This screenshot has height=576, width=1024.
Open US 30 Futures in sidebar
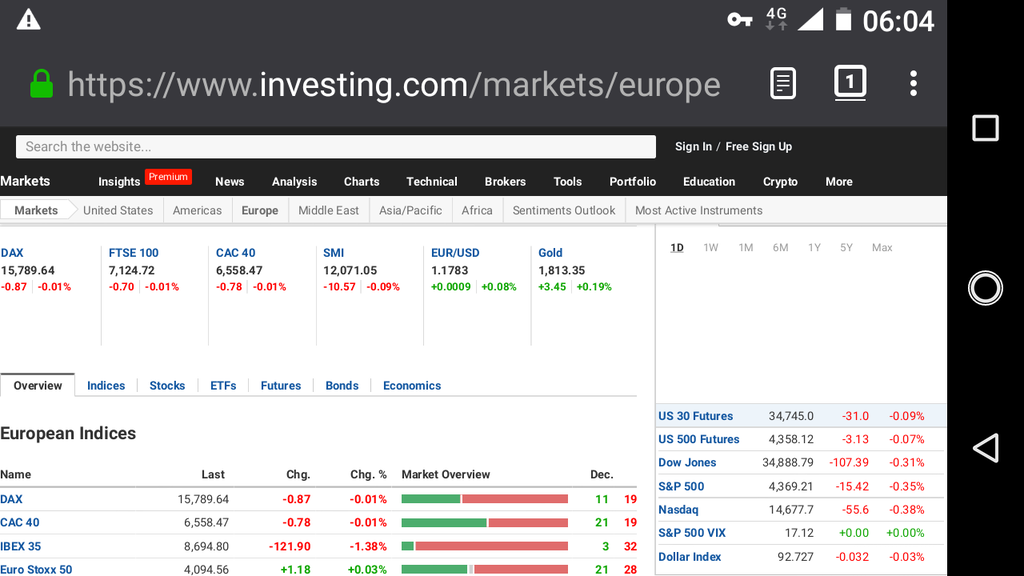click(695, 416)
